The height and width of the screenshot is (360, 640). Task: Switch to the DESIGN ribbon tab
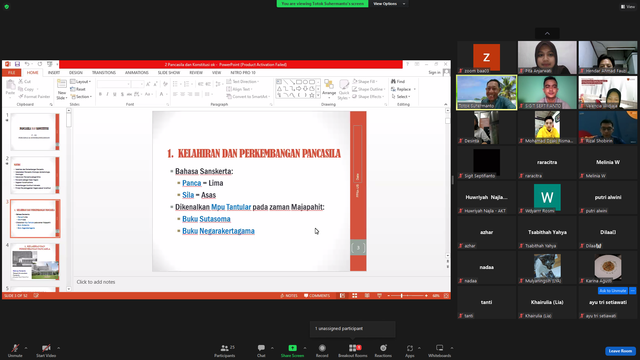[x=76, y=73]
